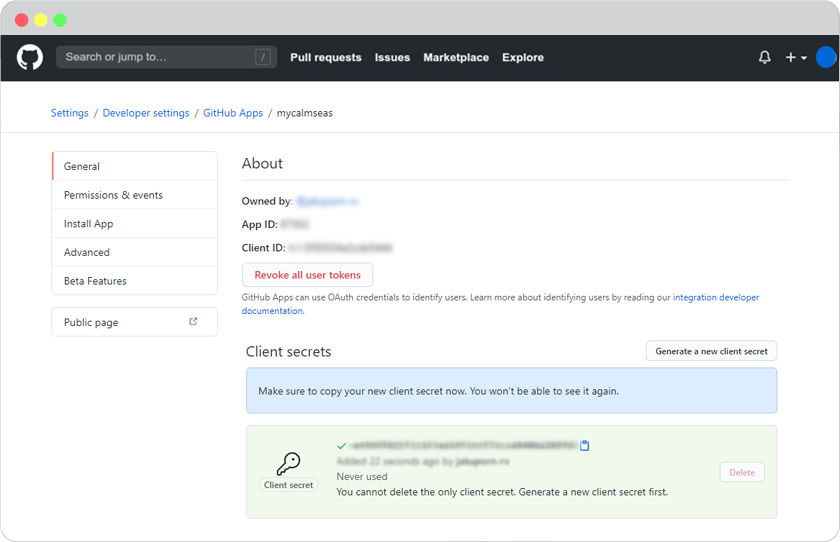This screenshot has width=840, height=542.
Task: Click the macOS yellow minimize button
Action: [41, 20]
